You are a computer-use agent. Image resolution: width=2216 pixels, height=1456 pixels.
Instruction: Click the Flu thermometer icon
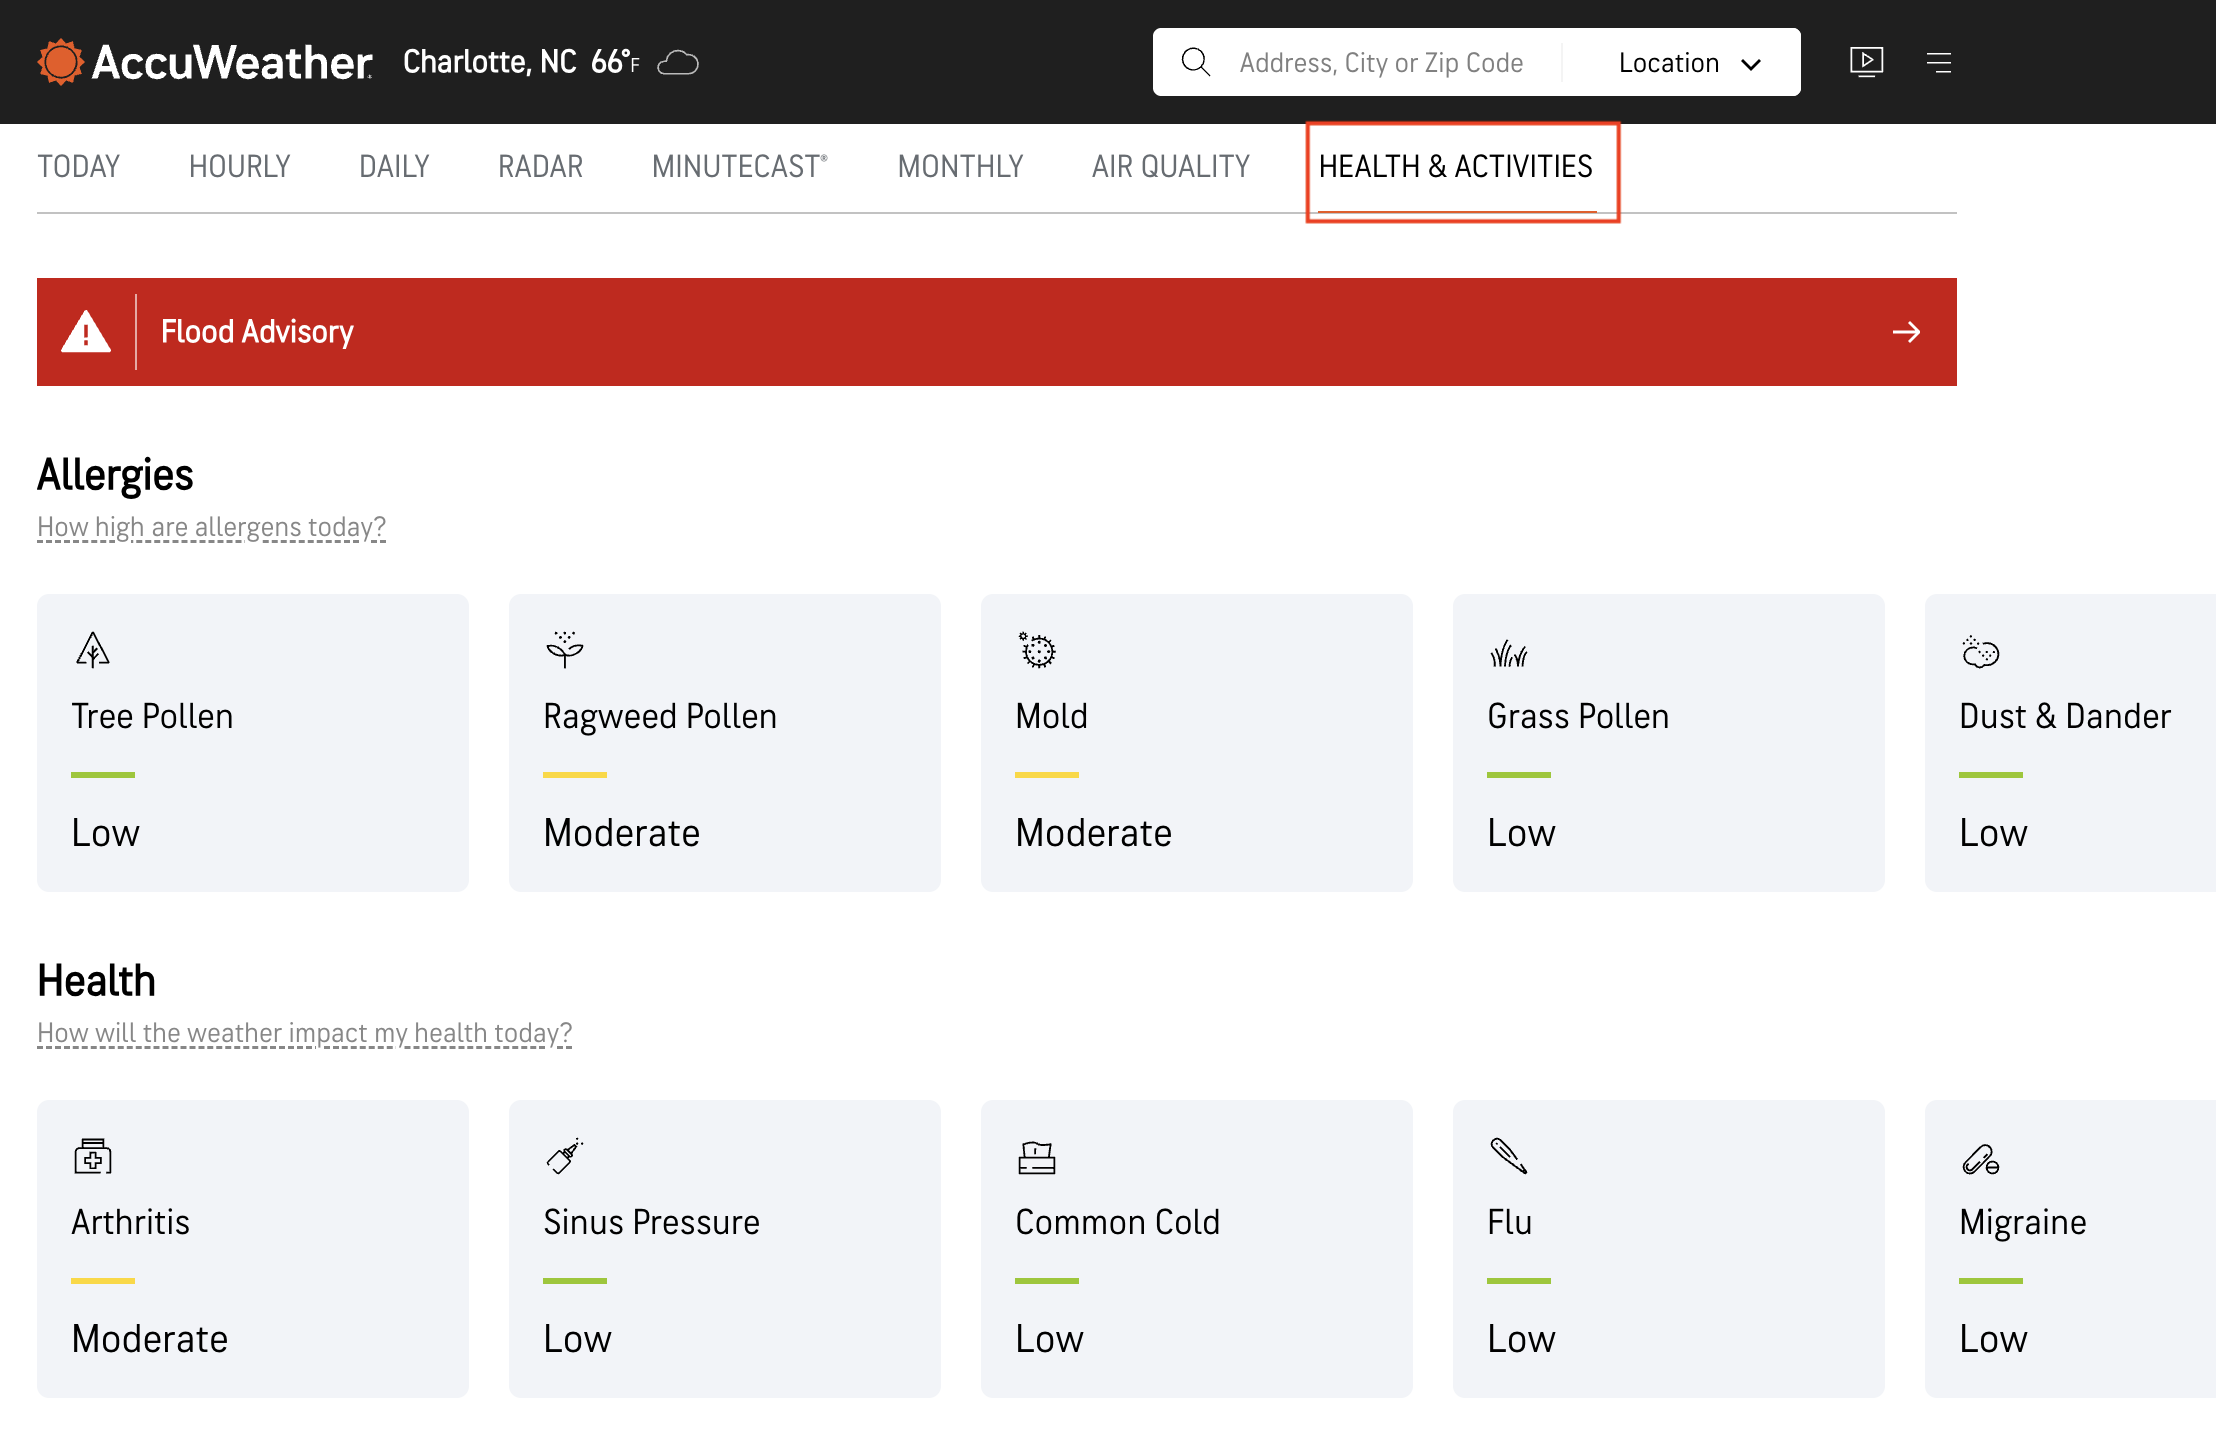pos(1508,1156)
